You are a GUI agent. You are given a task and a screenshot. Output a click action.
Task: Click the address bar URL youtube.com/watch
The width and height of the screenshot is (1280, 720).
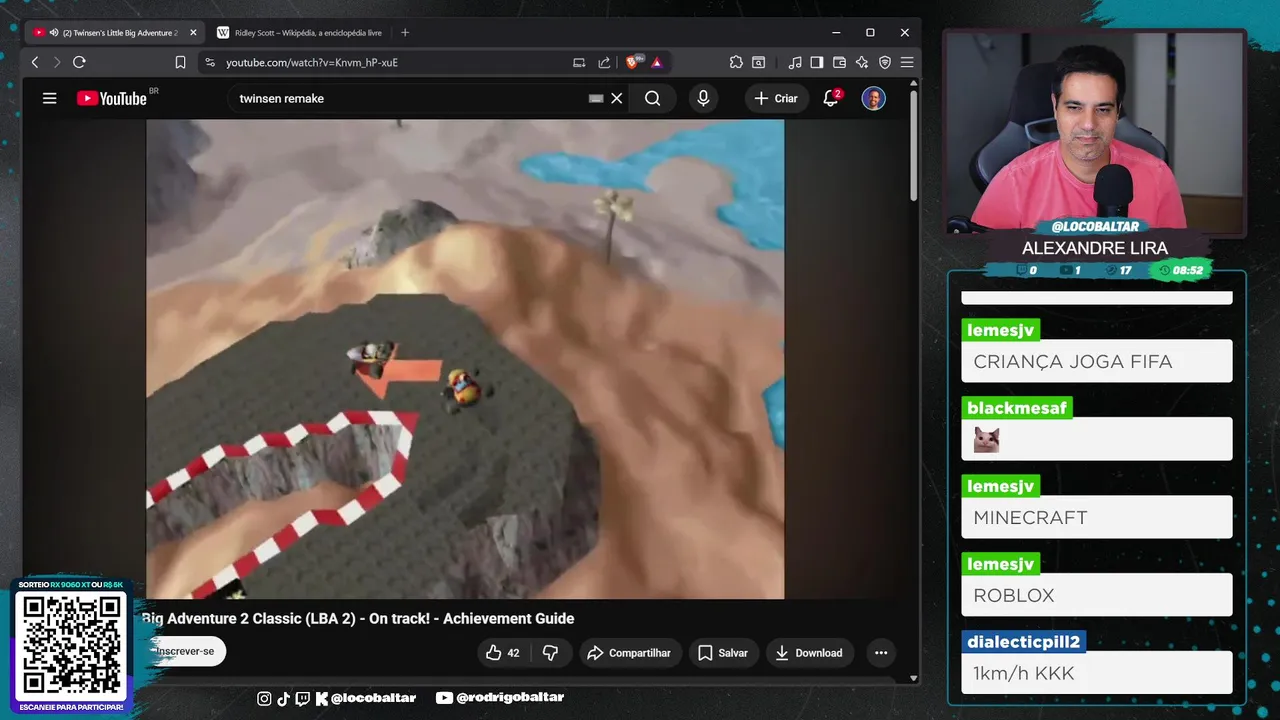point(312,62)
